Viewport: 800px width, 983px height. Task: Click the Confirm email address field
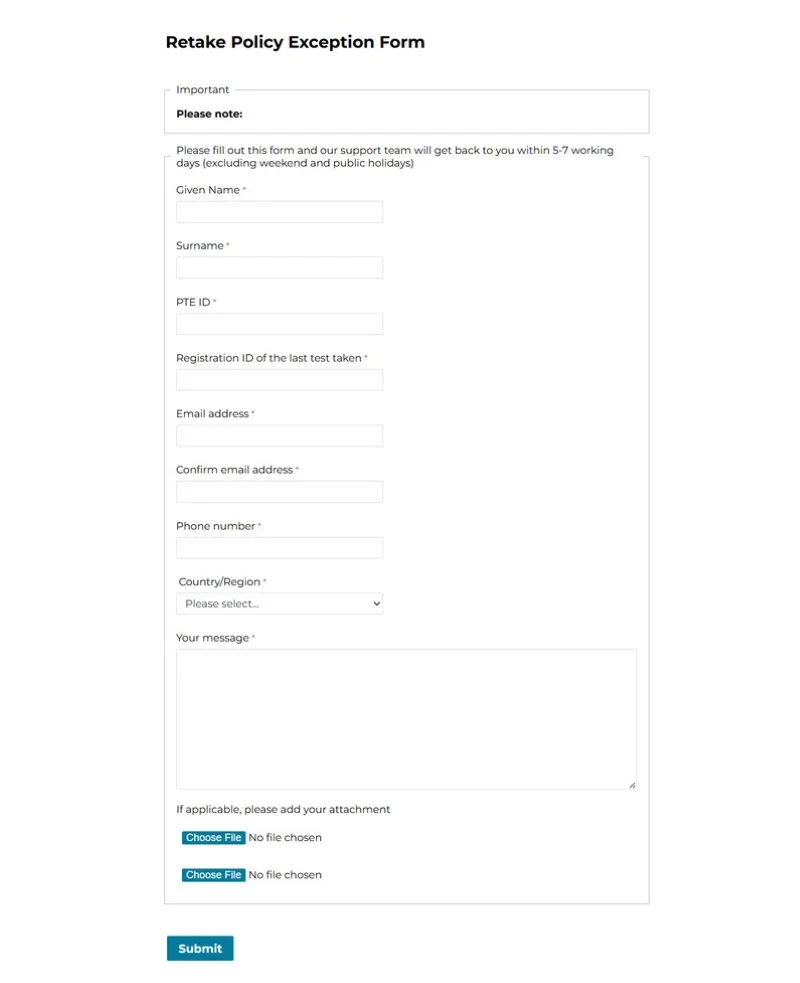pyautogui.click(x=279, y=491)
